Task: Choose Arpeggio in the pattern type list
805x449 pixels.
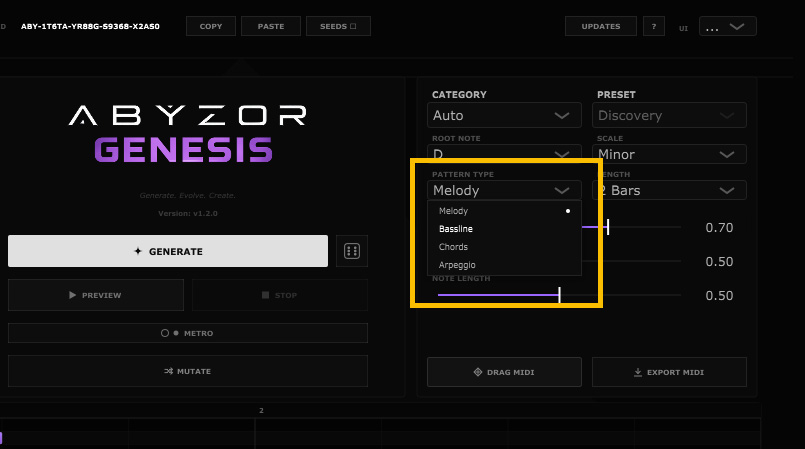Action: click(504, 265)
